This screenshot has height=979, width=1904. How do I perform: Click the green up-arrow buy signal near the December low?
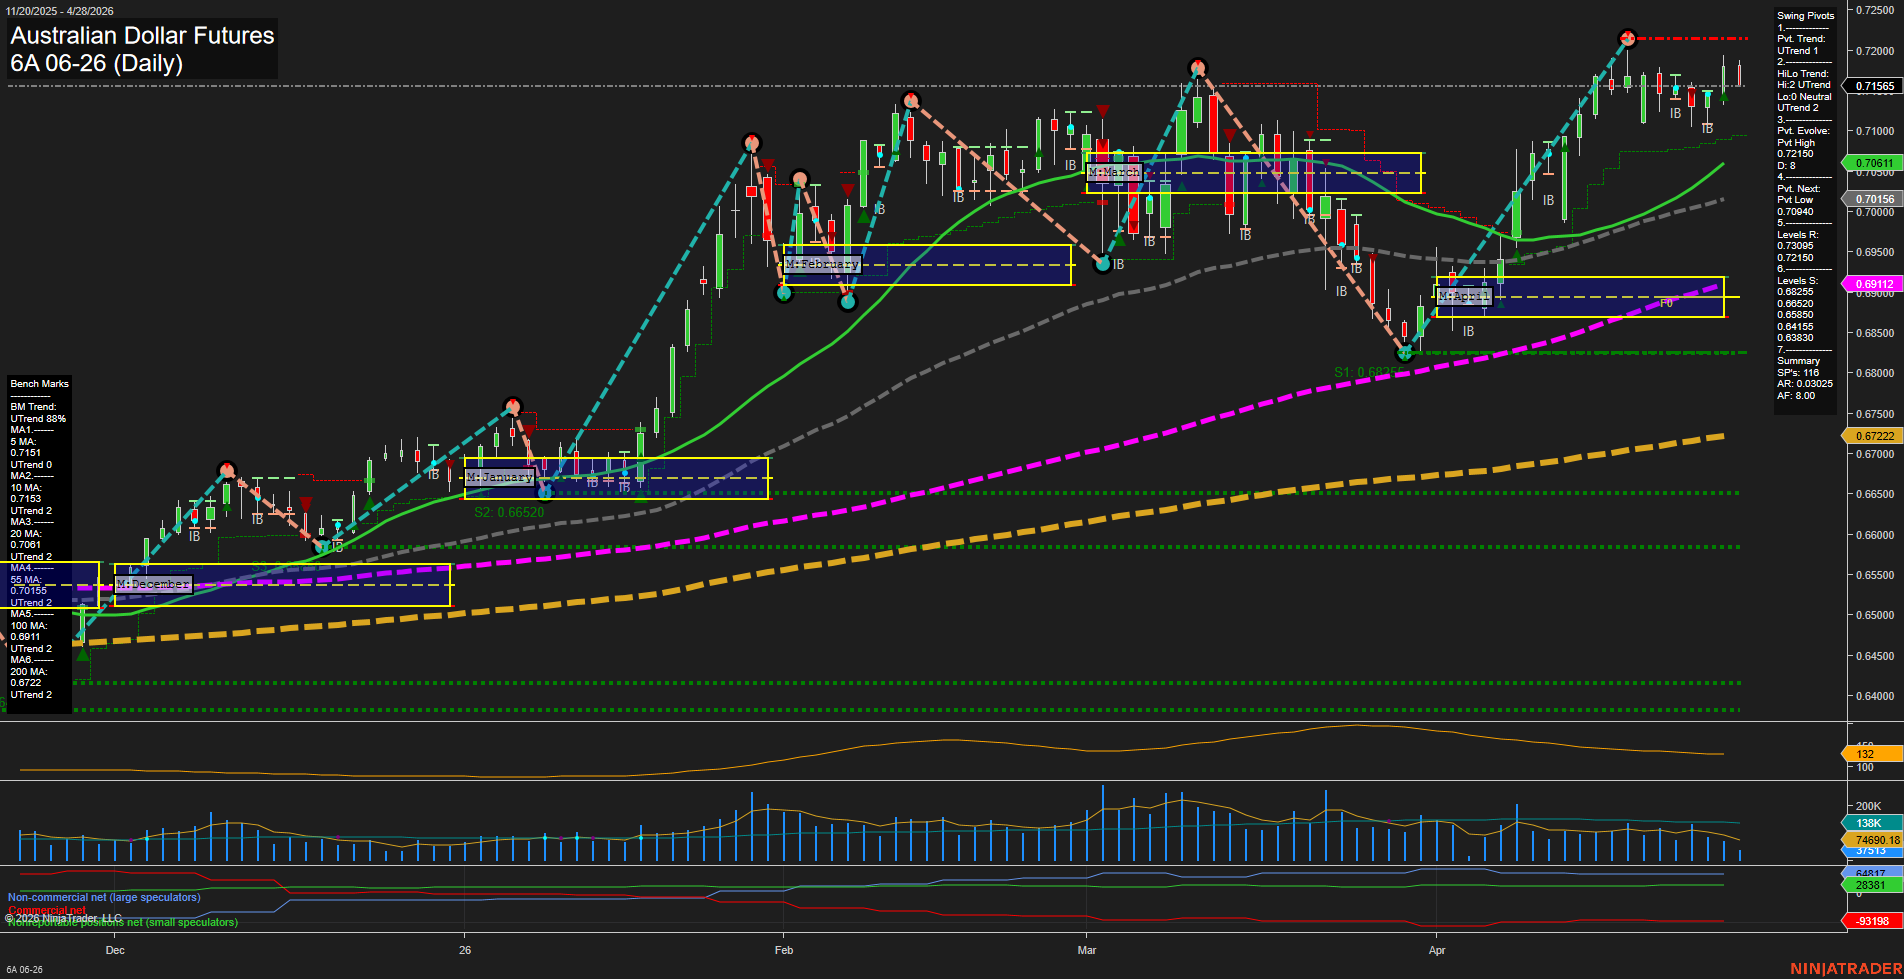click(83, 655)
